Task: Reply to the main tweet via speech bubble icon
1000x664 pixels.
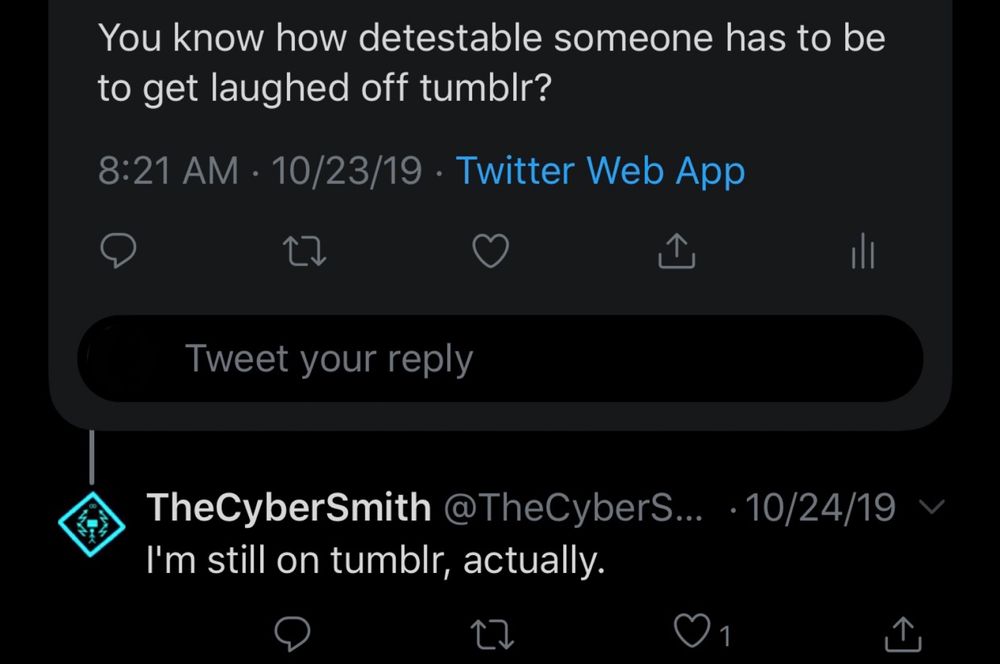Action: click(118, 253)
